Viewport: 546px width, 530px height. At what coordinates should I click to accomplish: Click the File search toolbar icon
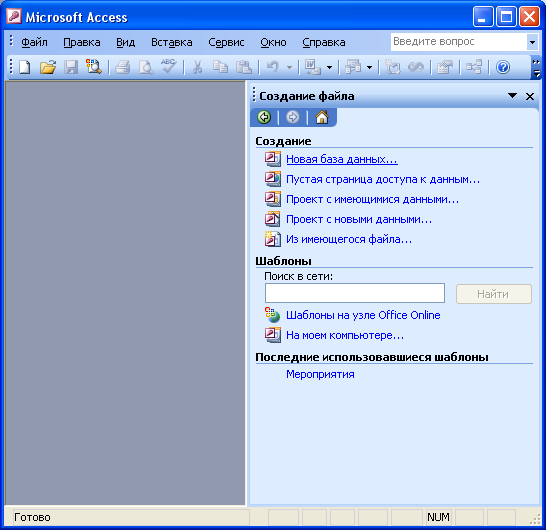coord(94,67)
